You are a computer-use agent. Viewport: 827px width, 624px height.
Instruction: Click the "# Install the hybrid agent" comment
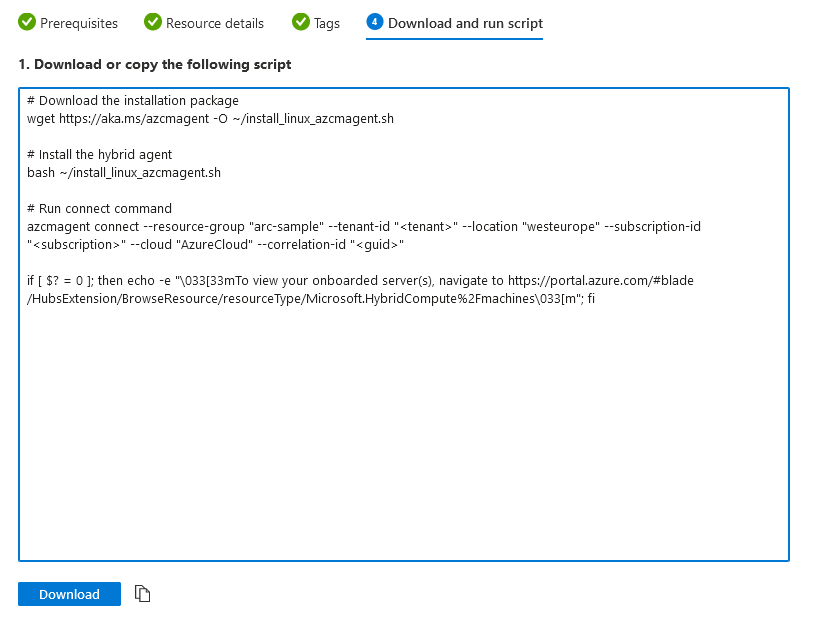(99, 155)
